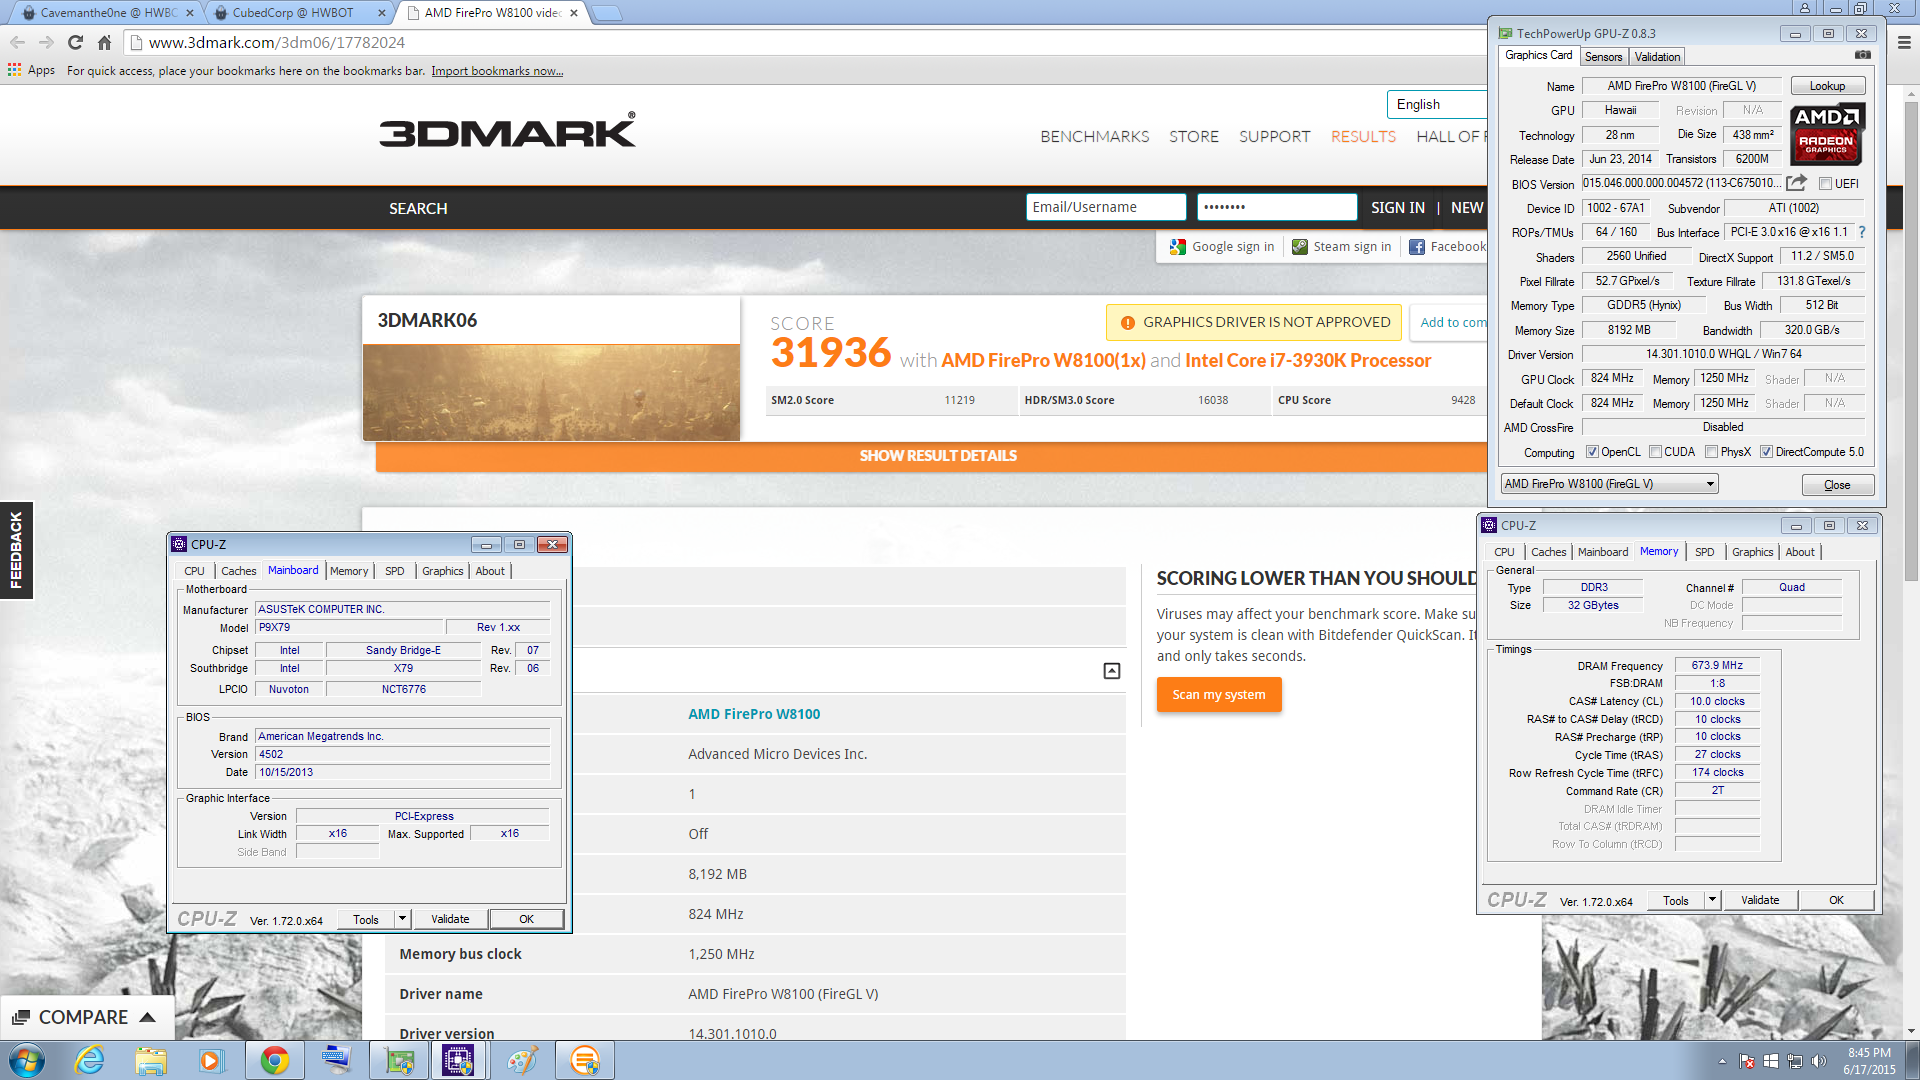Show hidden system tray icons
Screen dimensions: 1920x1080
point(1722,1061)
